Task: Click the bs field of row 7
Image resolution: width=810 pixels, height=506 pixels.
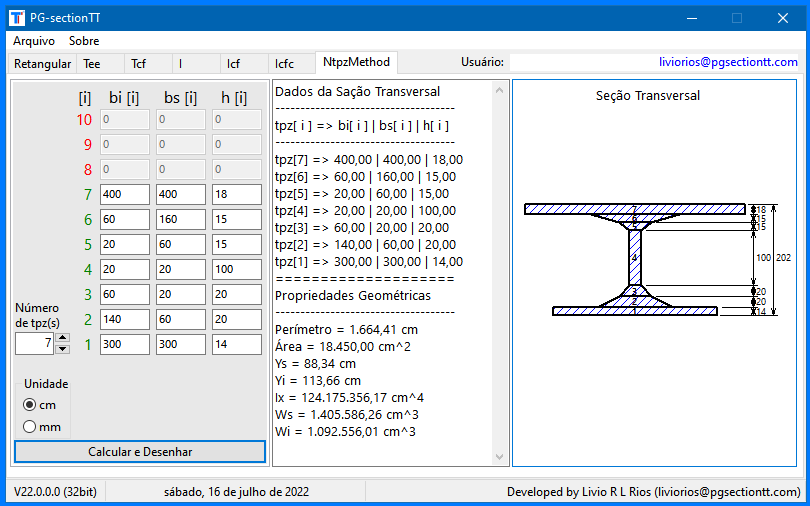Action: coord(181,195)
